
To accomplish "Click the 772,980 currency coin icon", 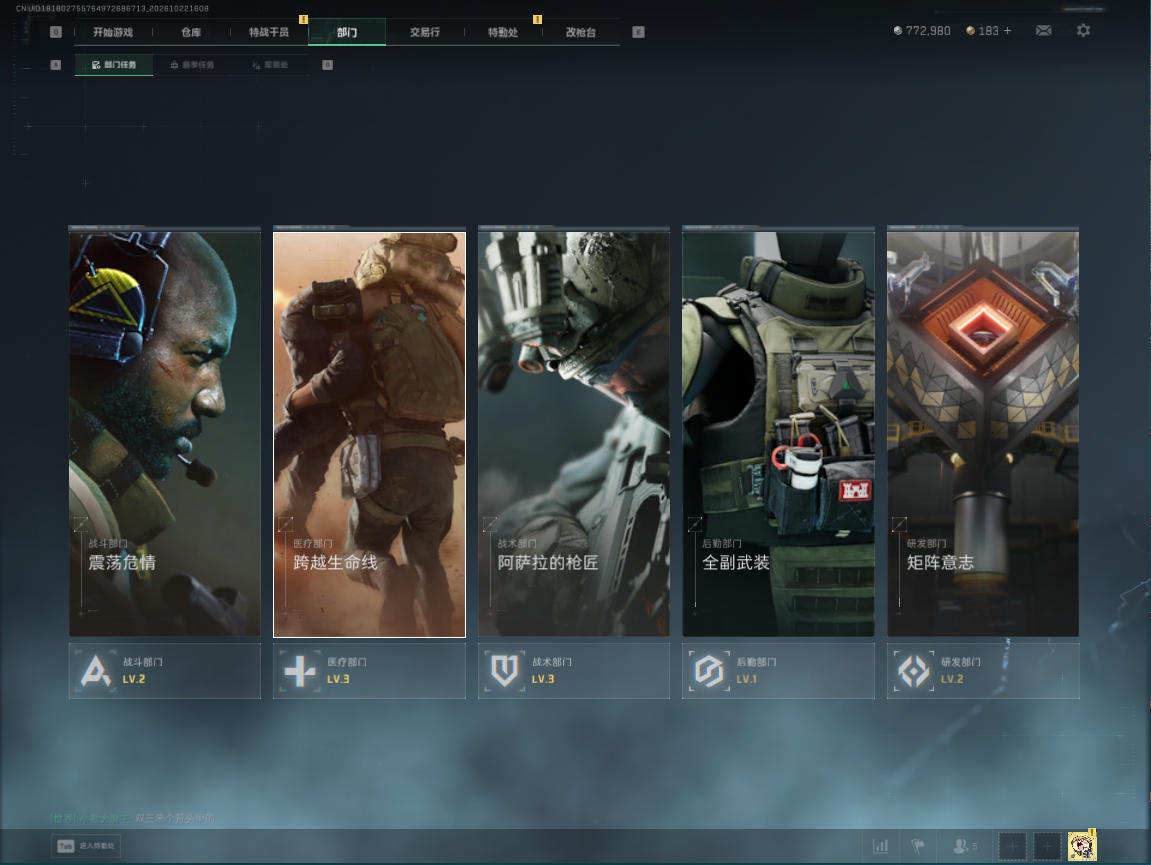I will (x=898, y=31).
